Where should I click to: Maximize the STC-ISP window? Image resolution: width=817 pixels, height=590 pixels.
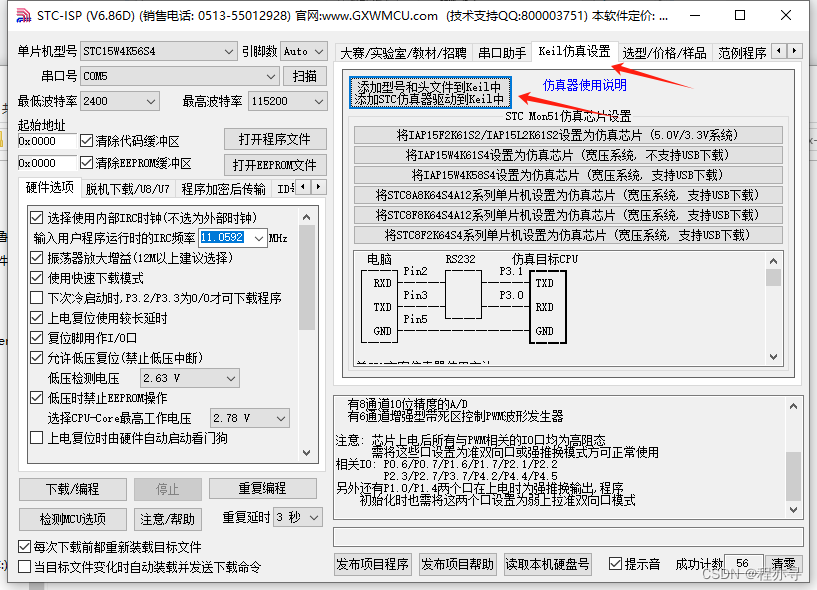click(x=740, y=15)
